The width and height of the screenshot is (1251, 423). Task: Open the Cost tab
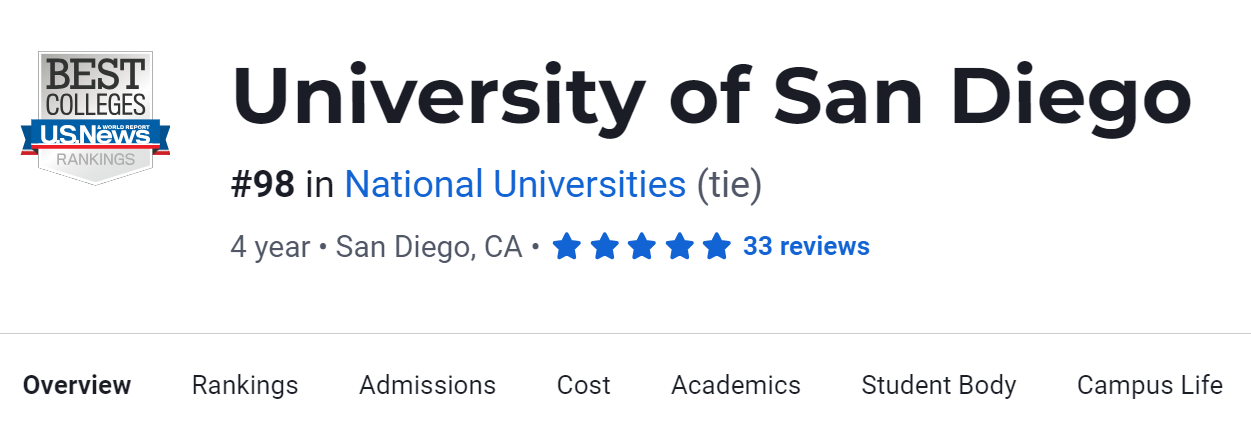coord(583,385)
